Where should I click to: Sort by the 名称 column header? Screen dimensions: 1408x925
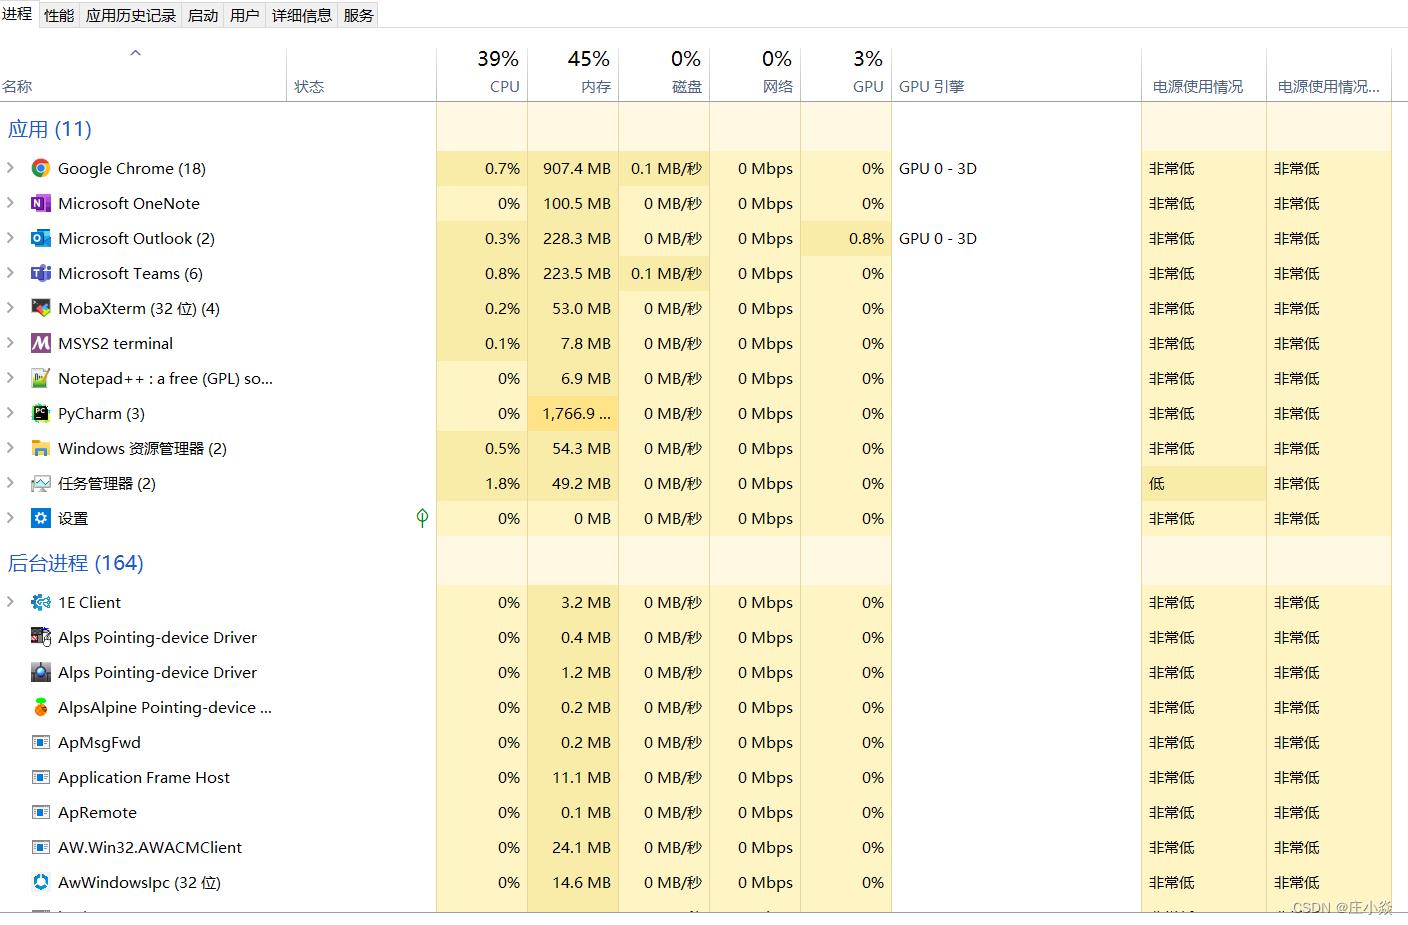[143, 73]
